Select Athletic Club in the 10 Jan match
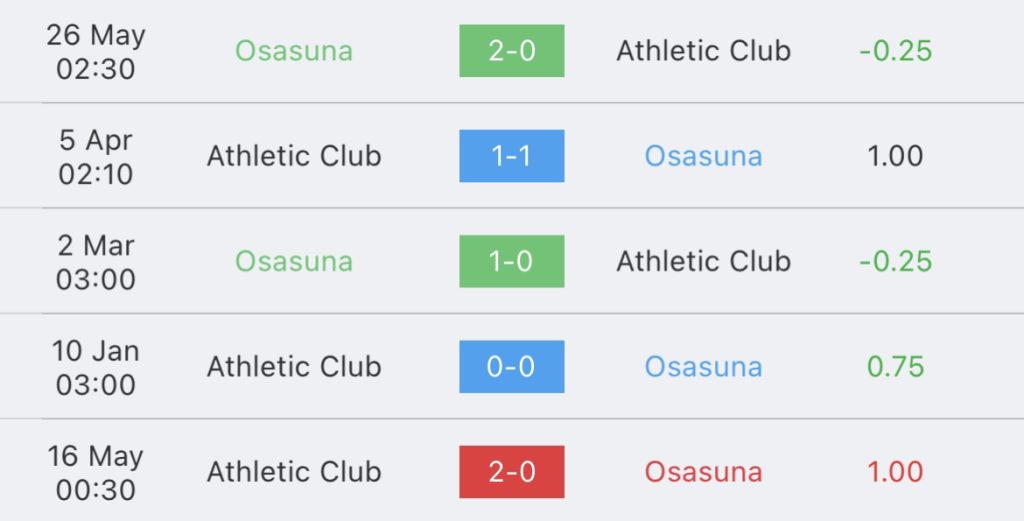This screenshot has width=1024, height=521. tap(294, 366)
